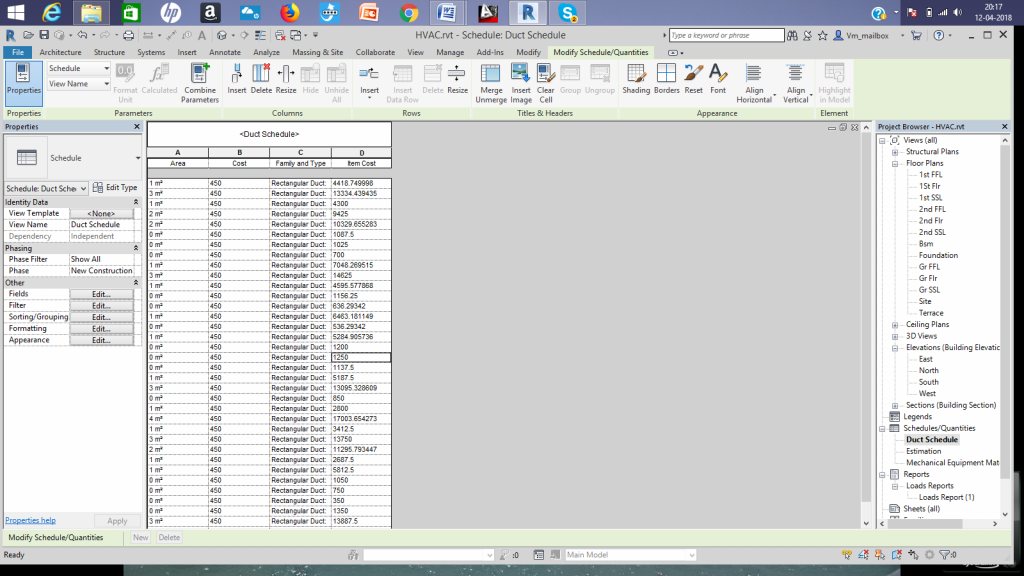Expand the Ceiling Plans tree node
The width and height of the screenshot is (1024, 576).
[x=896, y=325]
